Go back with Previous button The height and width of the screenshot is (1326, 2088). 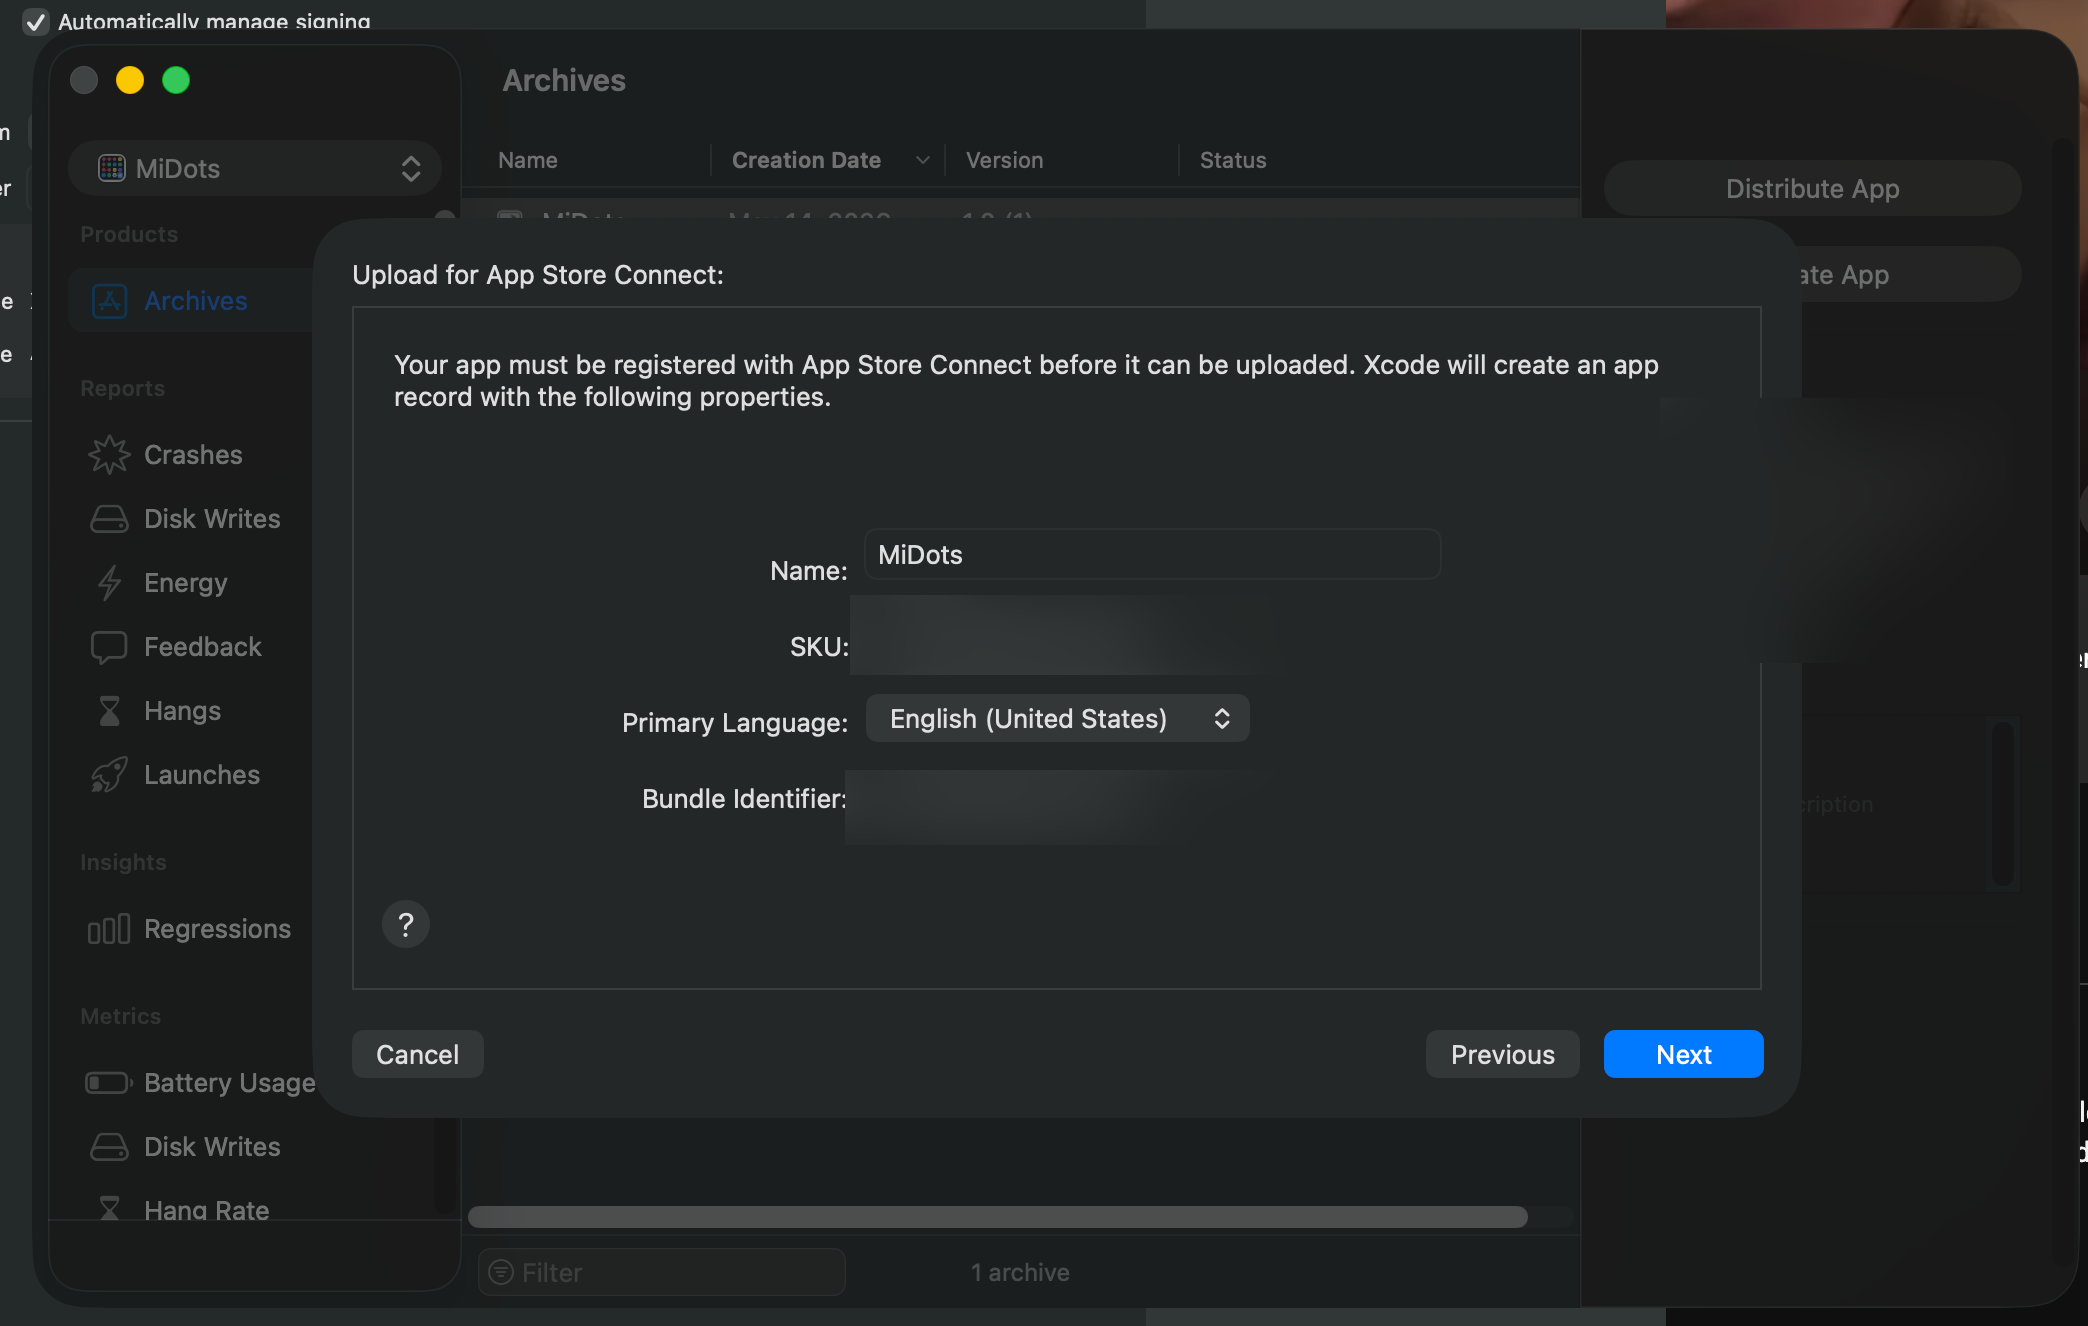[x=1502, y=1054]
